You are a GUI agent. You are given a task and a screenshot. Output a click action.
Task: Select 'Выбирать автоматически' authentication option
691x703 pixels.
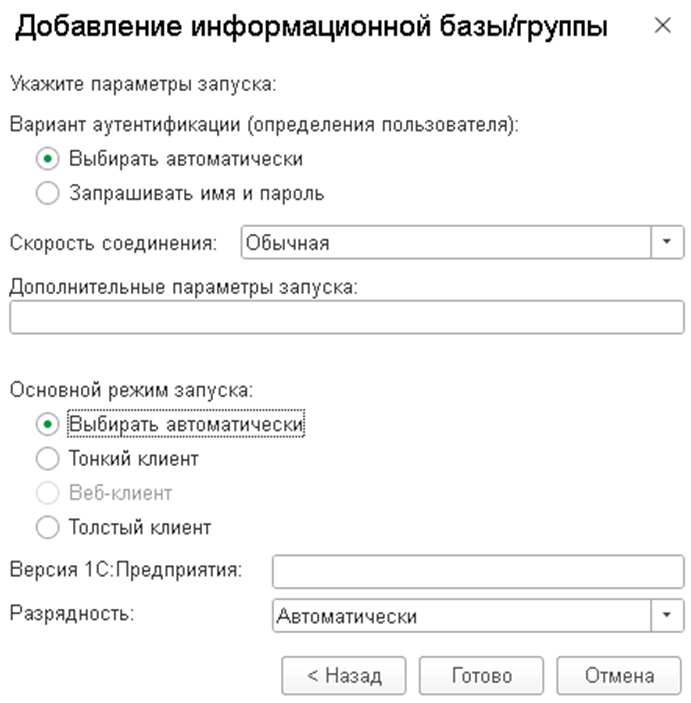point(48,158)
